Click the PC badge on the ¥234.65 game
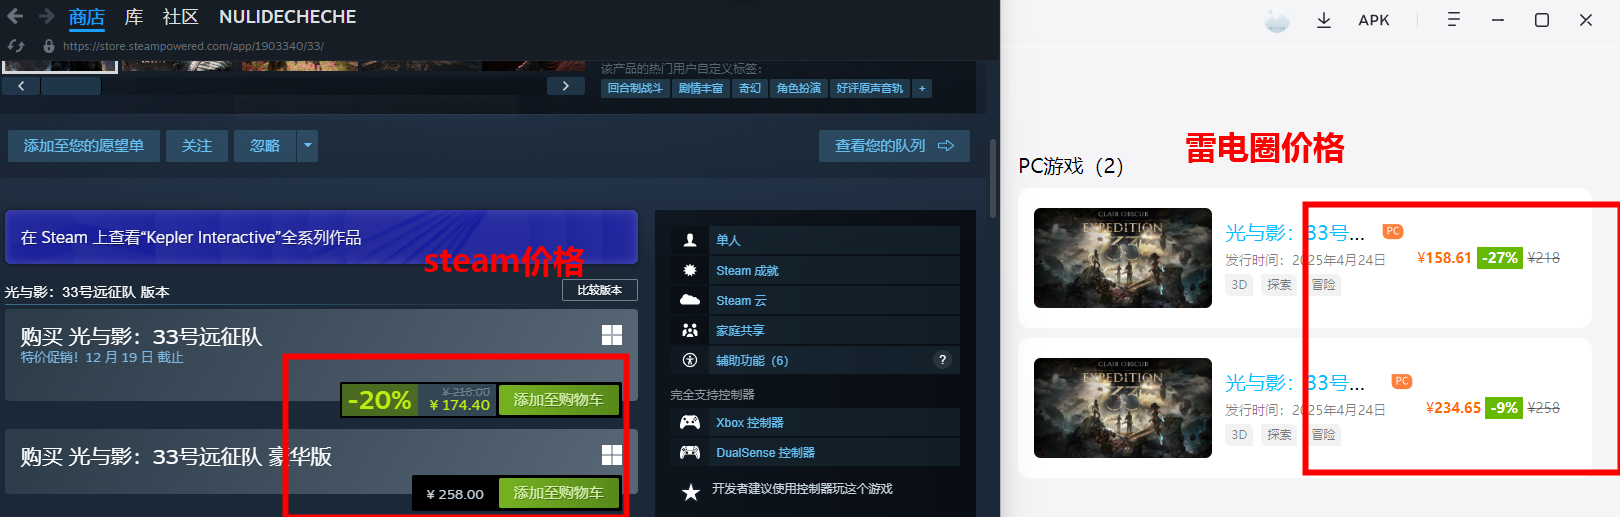Screen dimensions: 1620x517 [x=1402, y=381]
